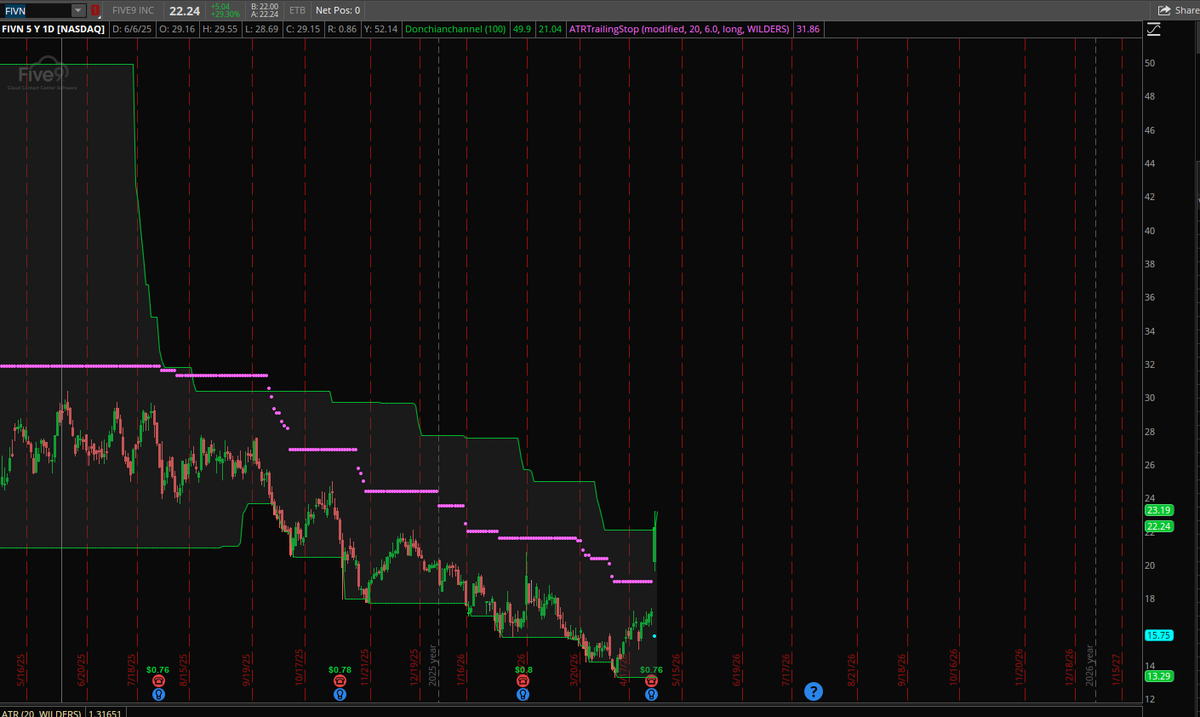Click the 2026 year marker on time axis
This screenshot has width=1200, height=717.
(x=1089, y=665)
